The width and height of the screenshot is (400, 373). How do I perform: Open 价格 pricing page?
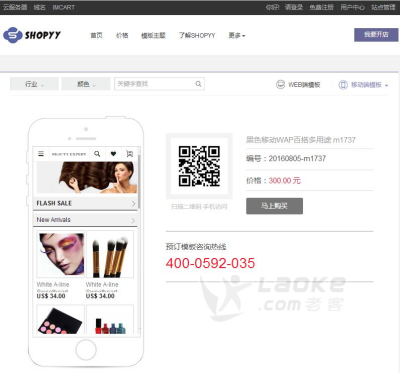[x=122, y=35]
